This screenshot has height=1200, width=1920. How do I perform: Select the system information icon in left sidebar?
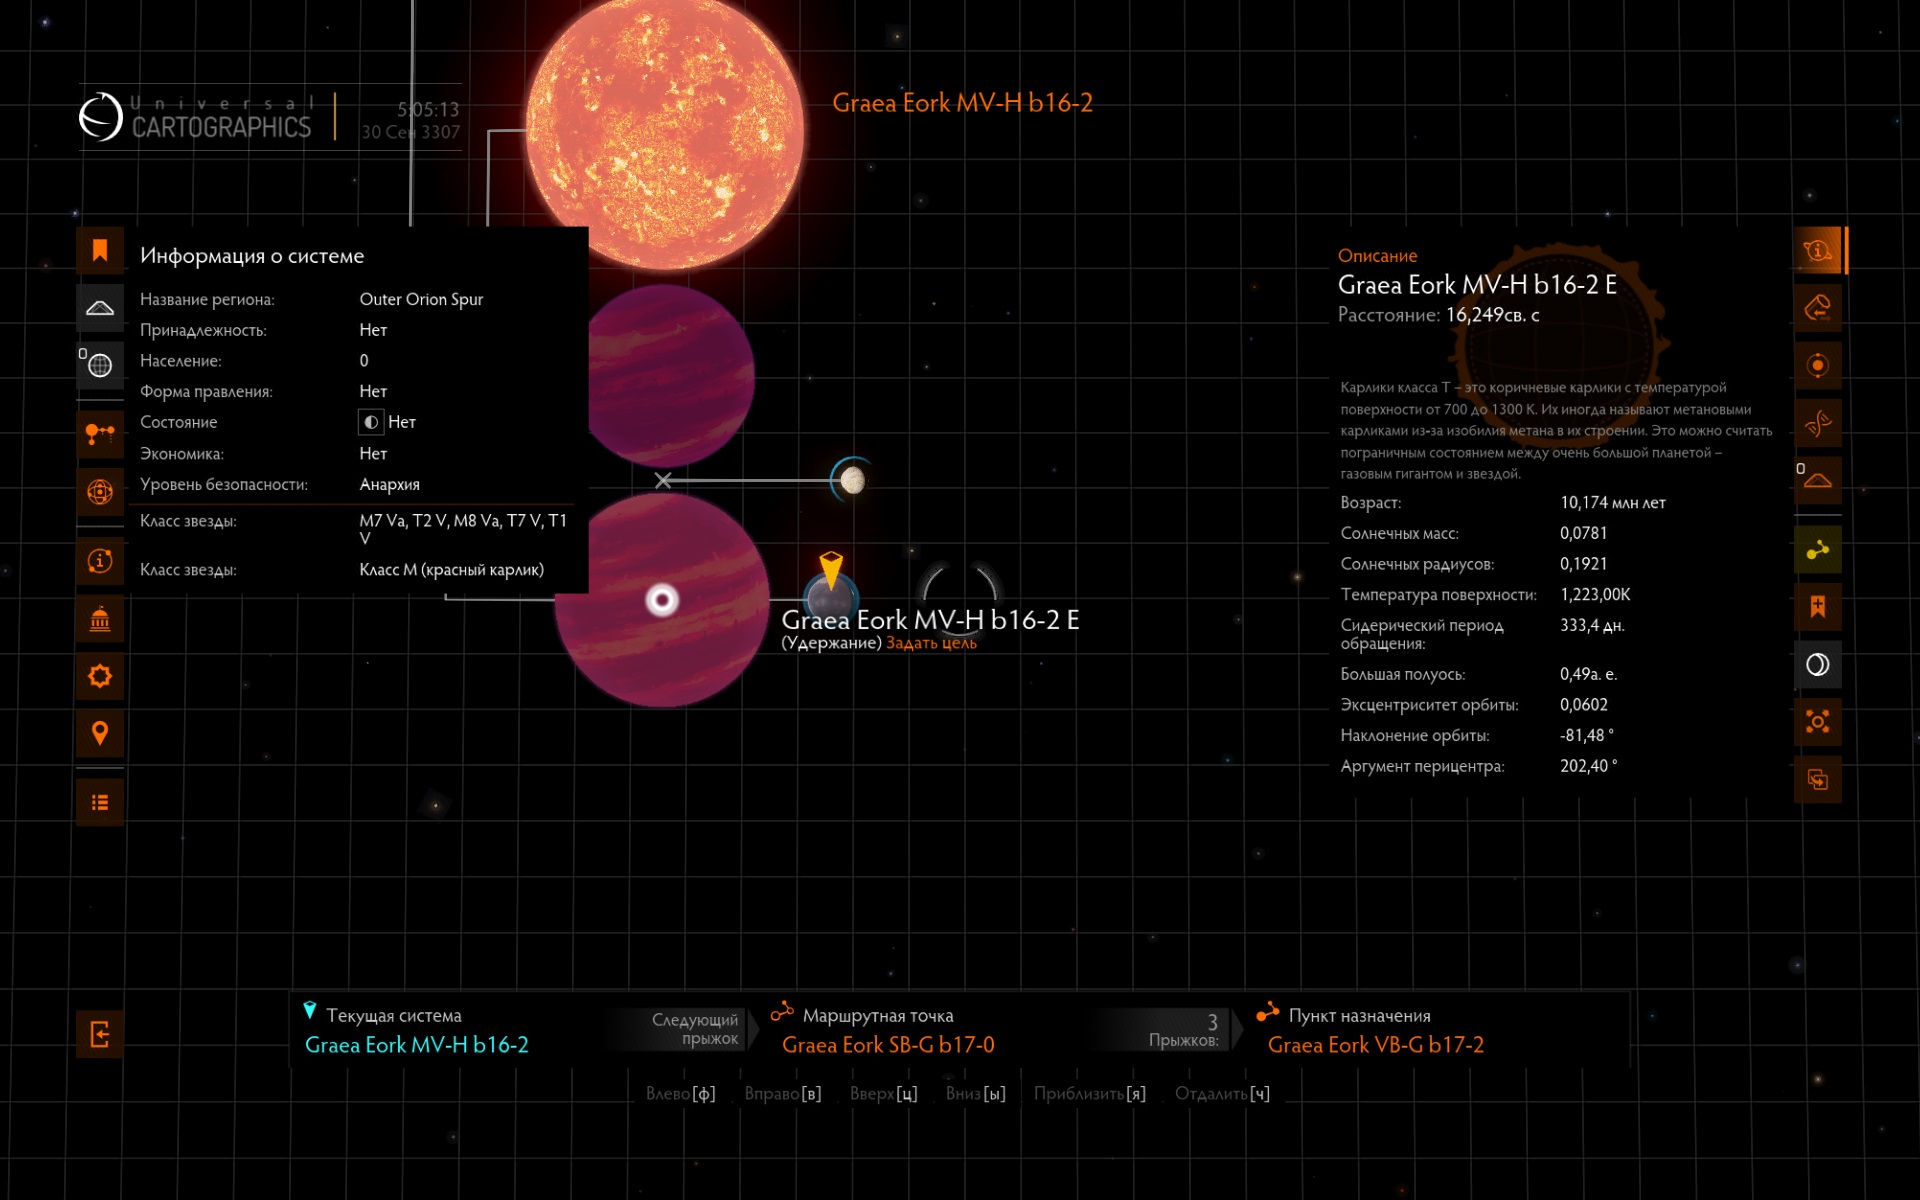coord(100,561)
